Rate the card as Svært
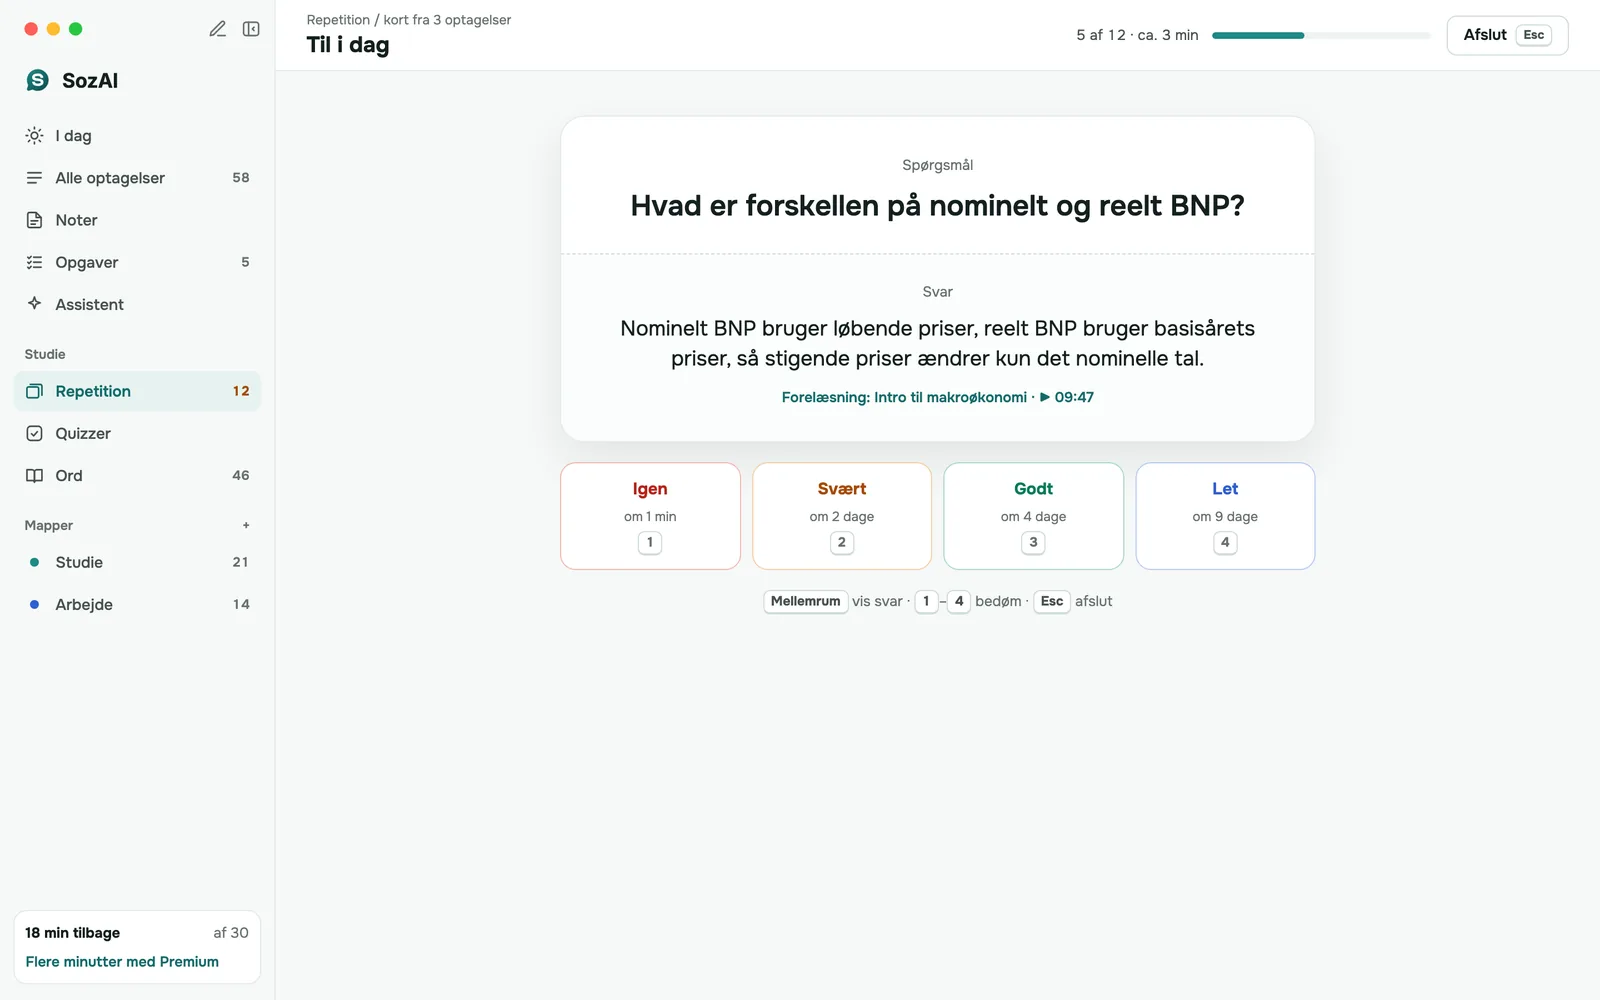The image size is (1600, 1000). [842, 516]
